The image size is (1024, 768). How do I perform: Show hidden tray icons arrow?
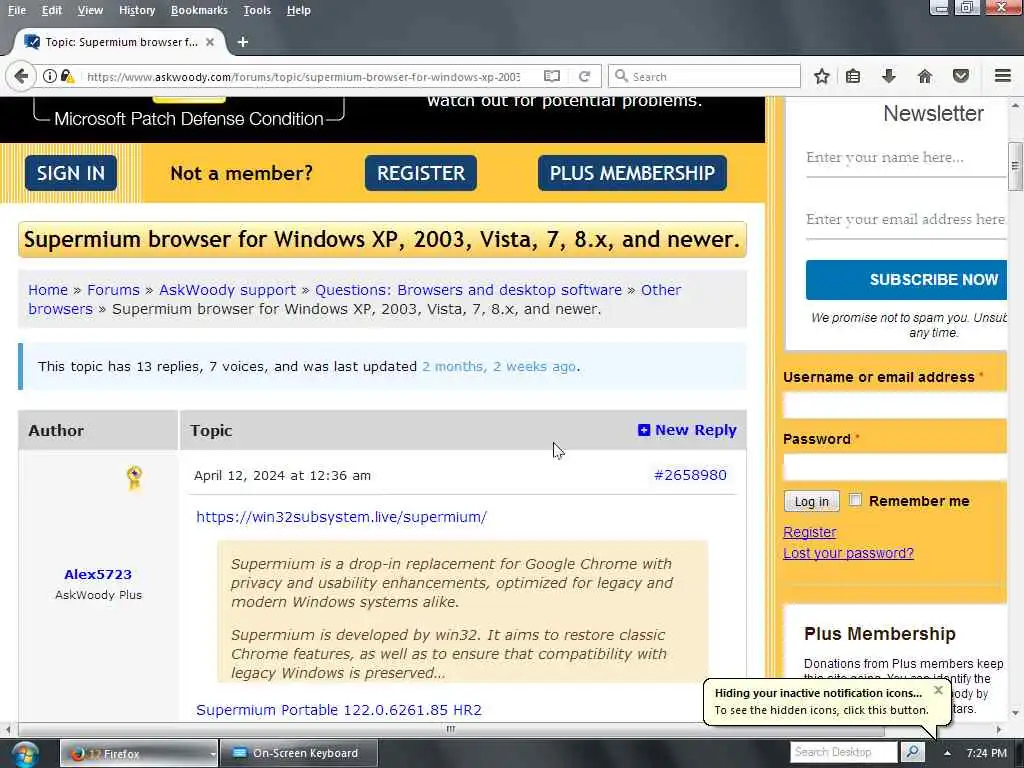point(947,753)
